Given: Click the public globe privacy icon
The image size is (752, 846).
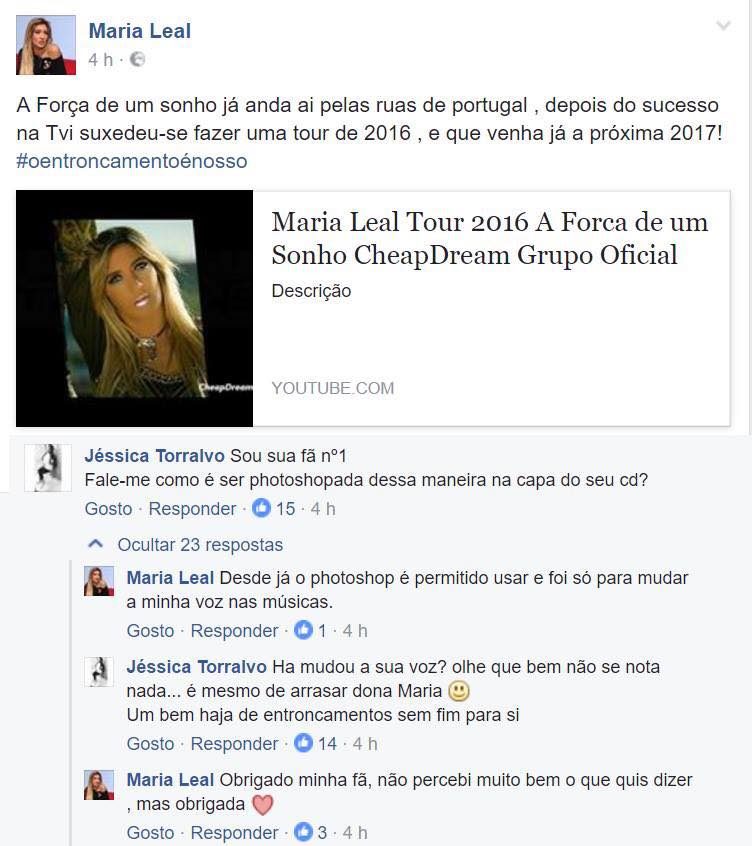Looking at the screenshot, I should click(x=138, y=59).
